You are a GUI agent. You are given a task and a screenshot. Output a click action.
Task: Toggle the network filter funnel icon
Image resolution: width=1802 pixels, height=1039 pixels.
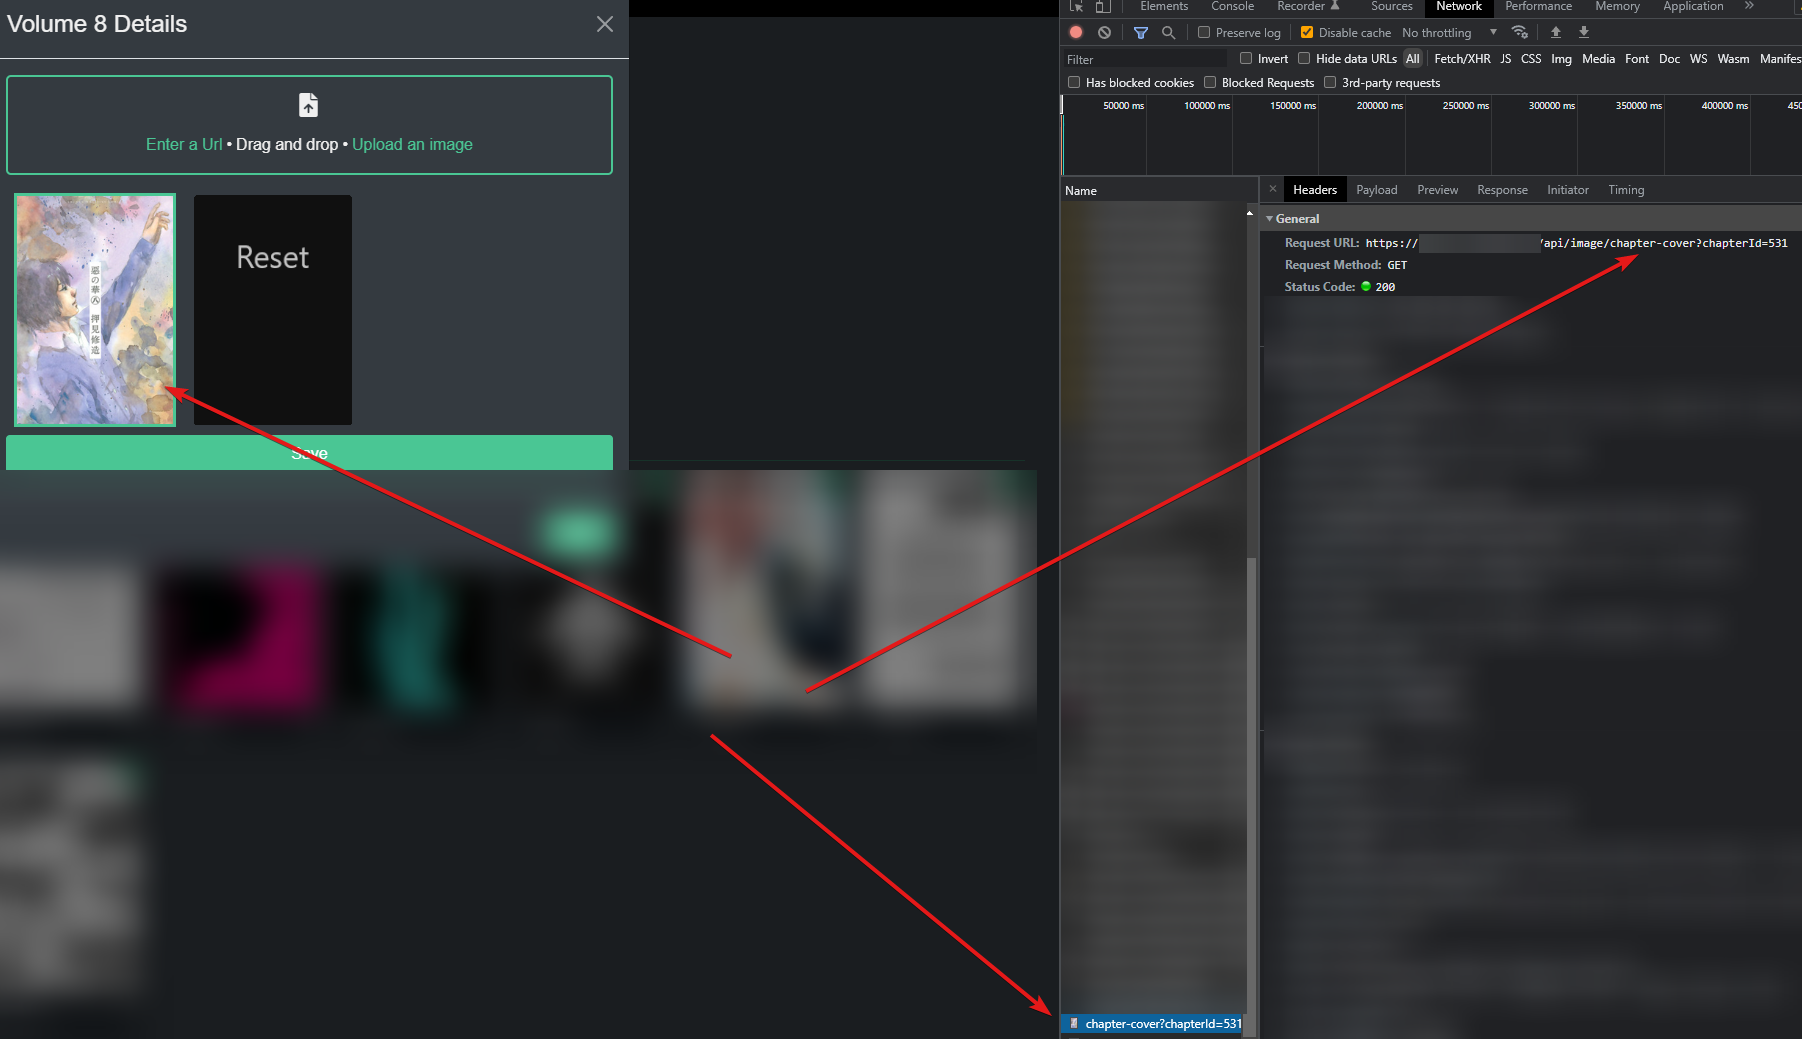click(x=1140, y=33)
